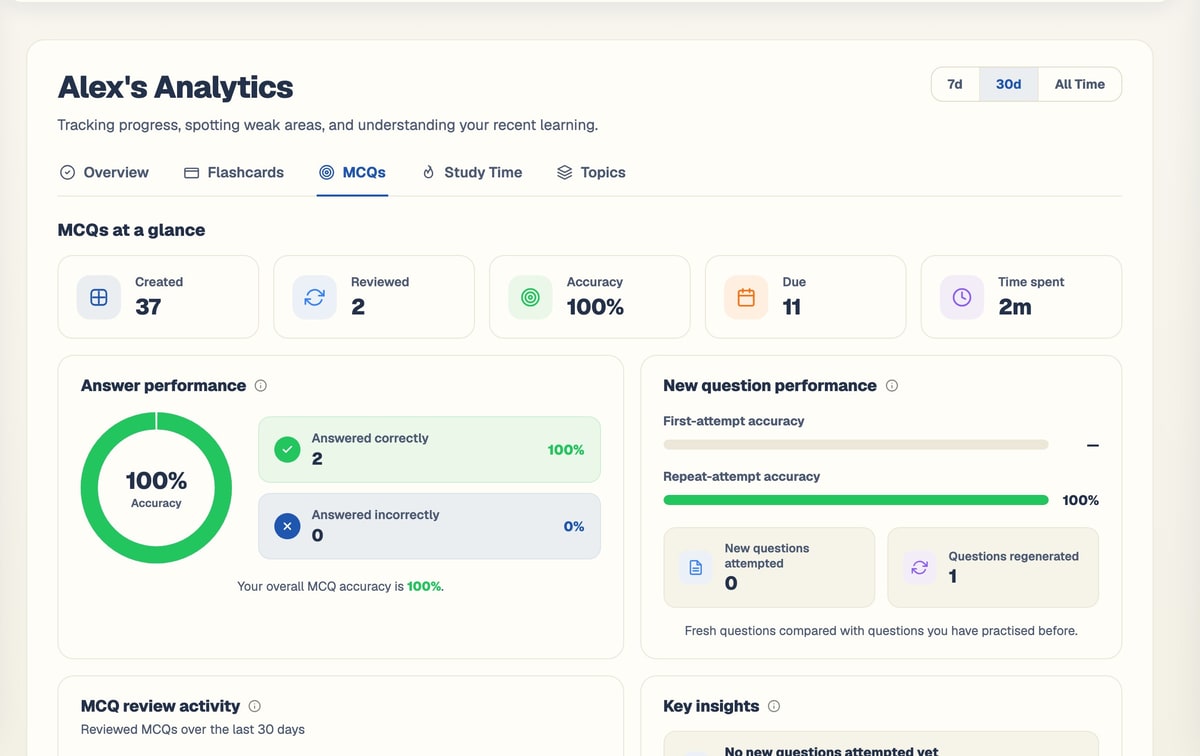The image size is (1200, 756).
Task: Switch to the Overview tab
Action: point(104,172)
